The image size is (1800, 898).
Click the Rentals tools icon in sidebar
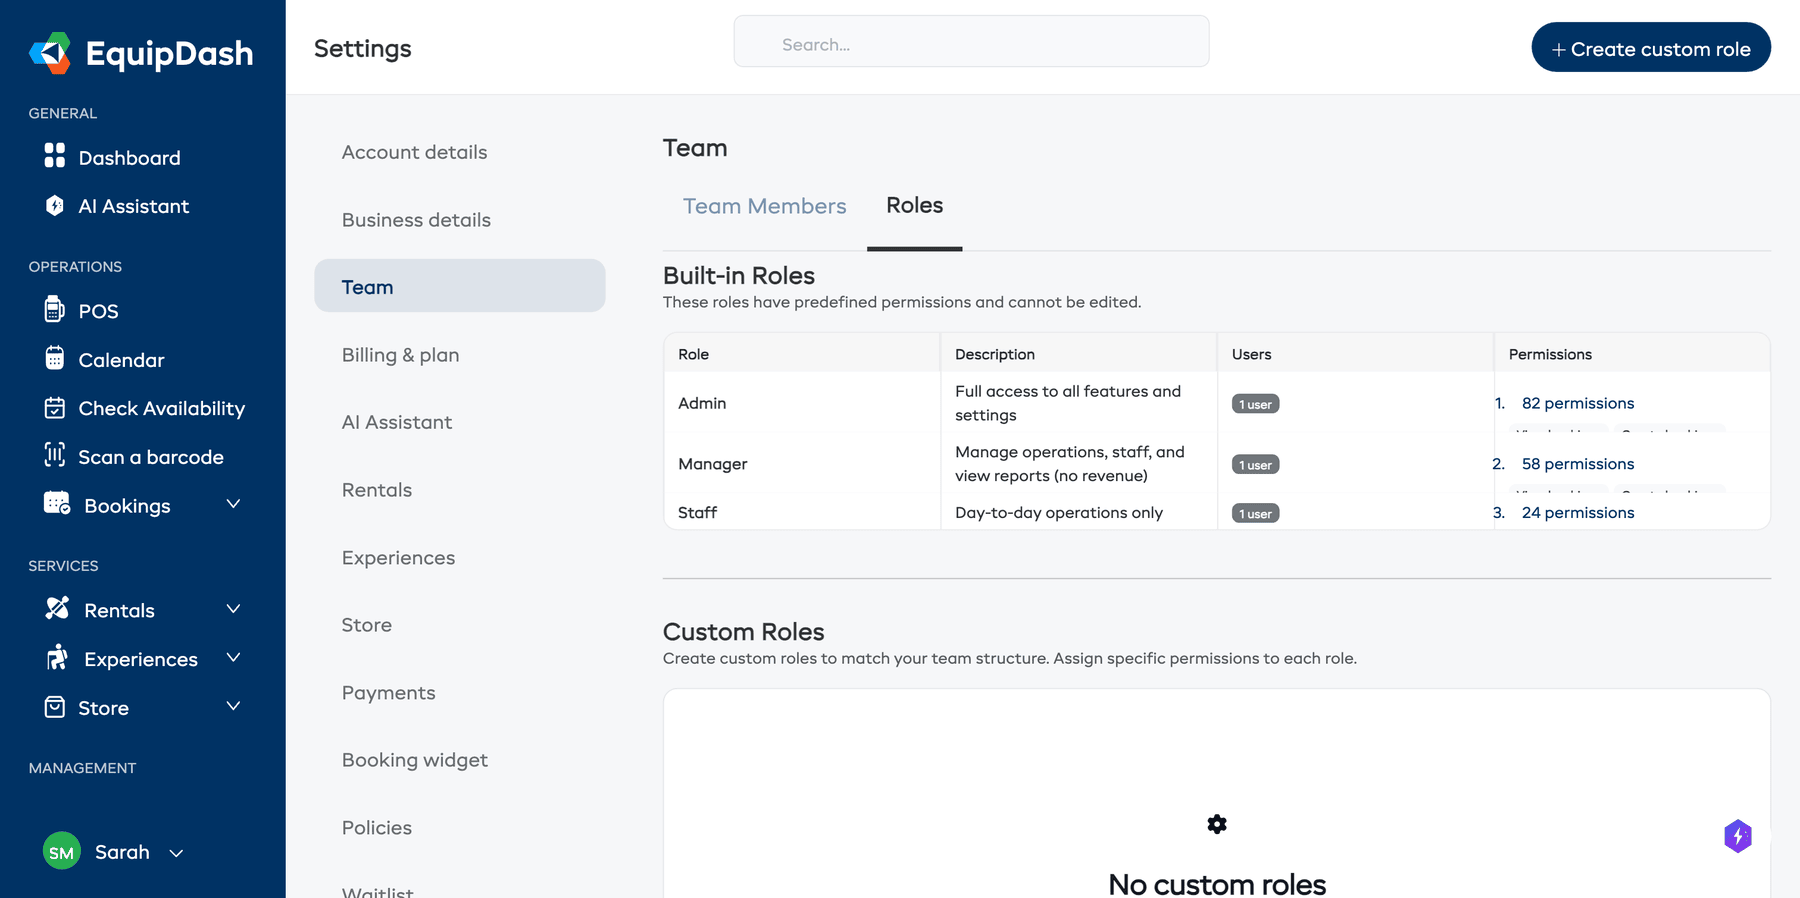tap(57, 608)
